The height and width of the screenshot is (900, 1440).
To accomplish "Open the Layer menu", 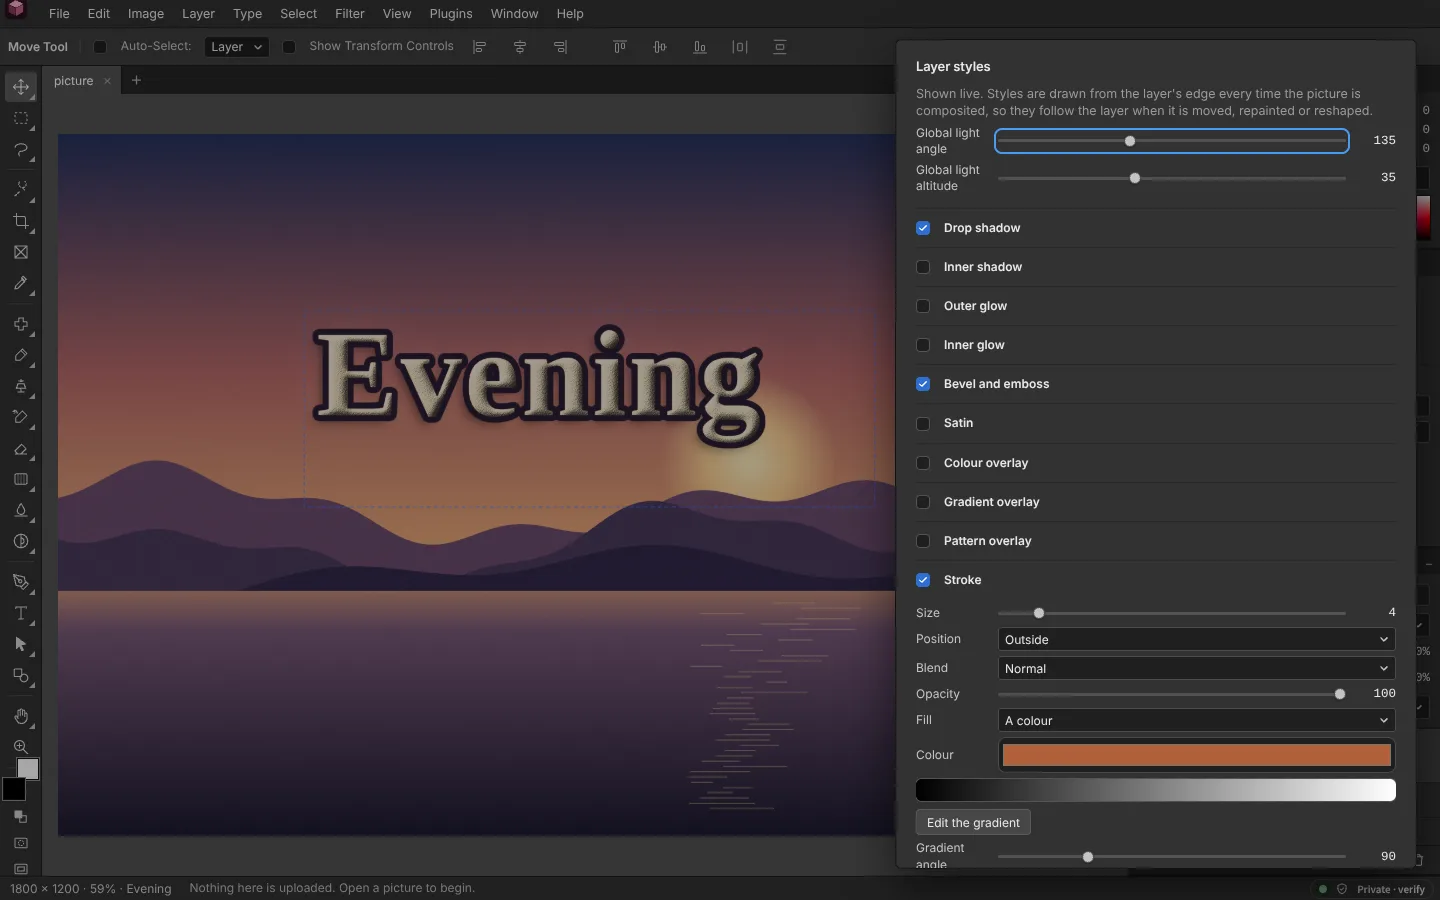I will pos(198,14).
